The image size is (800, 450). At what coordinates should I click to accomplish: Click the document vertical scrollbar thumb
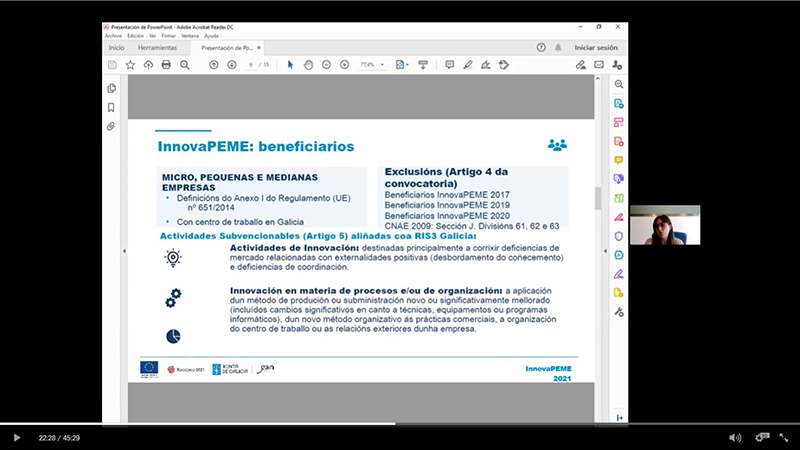tap(598, 198)
